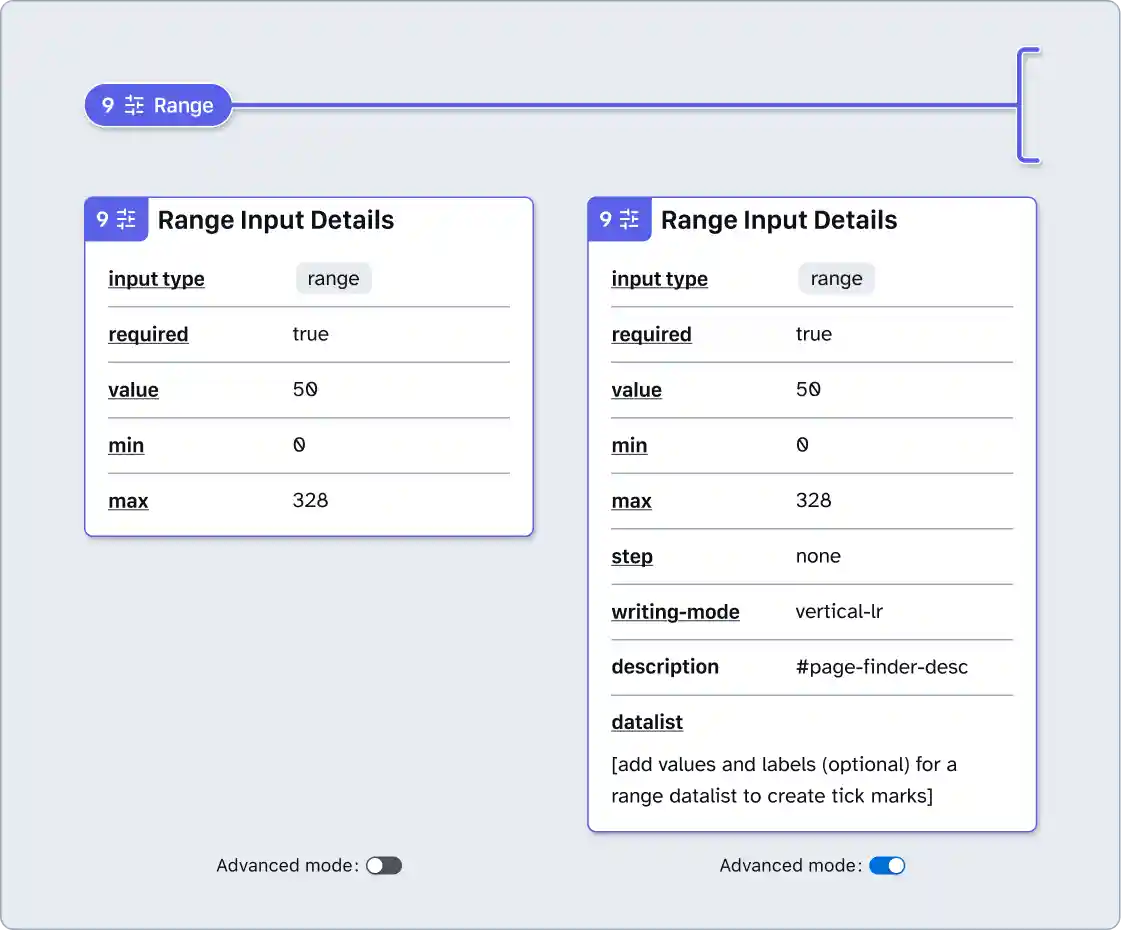1121x930 pixels.
Task: Expand the "datalist" section on the right card
Action: [x=646, y=722]
